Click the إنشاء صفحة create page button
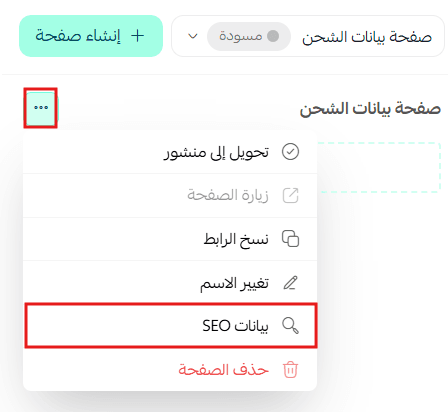448x412 pixels. (x=91, y=36)
